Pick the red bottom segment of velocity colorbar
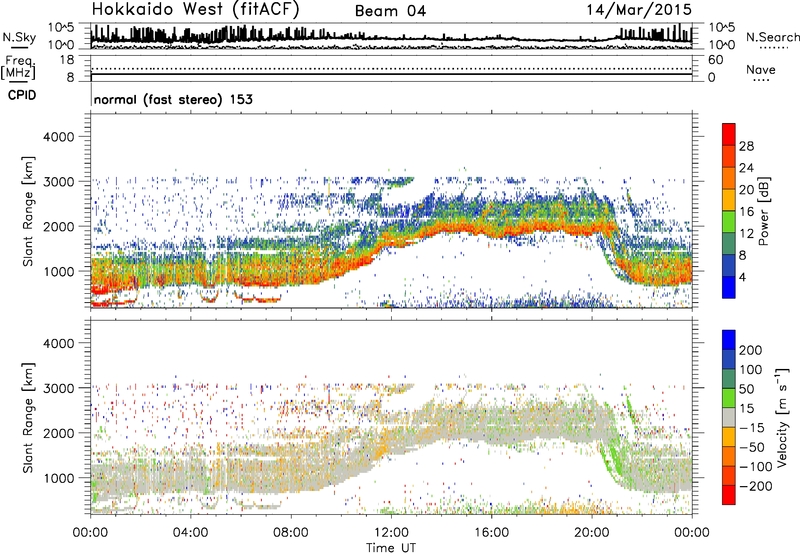 pos(729,495)
